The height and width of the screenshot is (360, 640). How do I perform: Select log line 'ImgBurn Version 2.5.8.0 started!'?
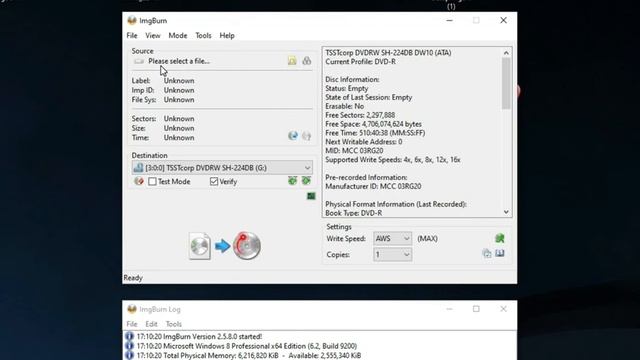point(199,337)
